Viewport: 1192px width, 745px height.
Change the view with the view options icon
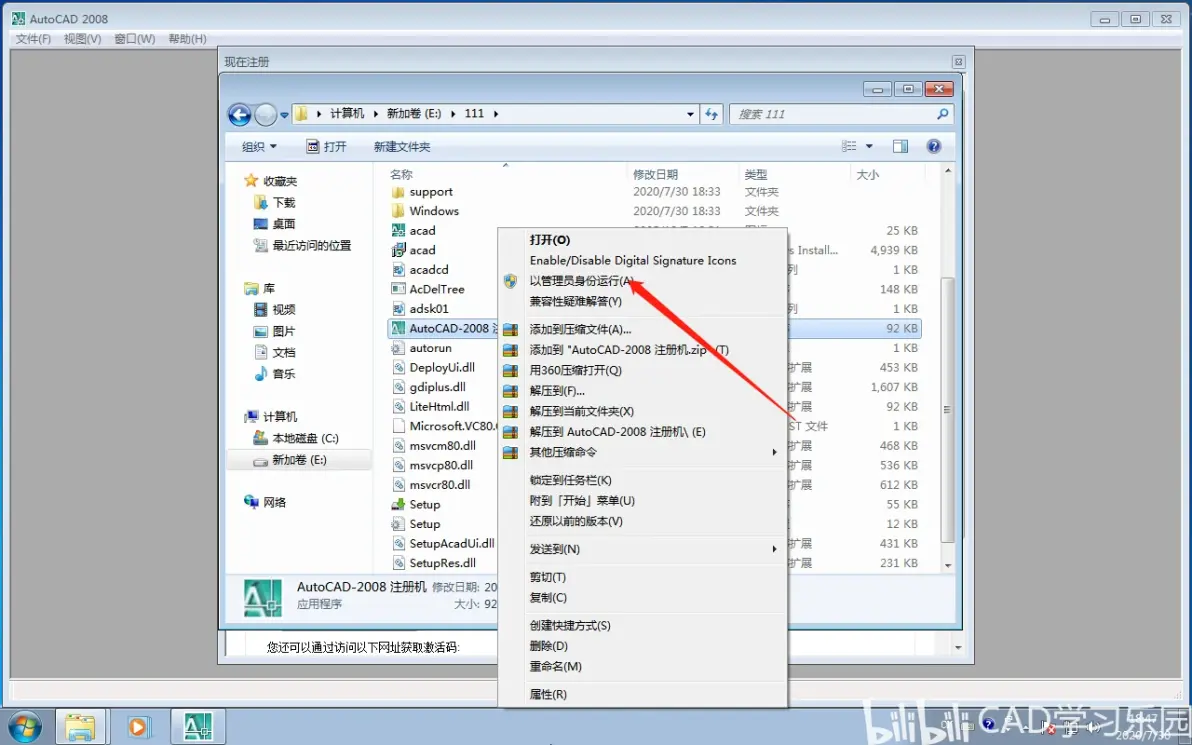pos(849,146)
